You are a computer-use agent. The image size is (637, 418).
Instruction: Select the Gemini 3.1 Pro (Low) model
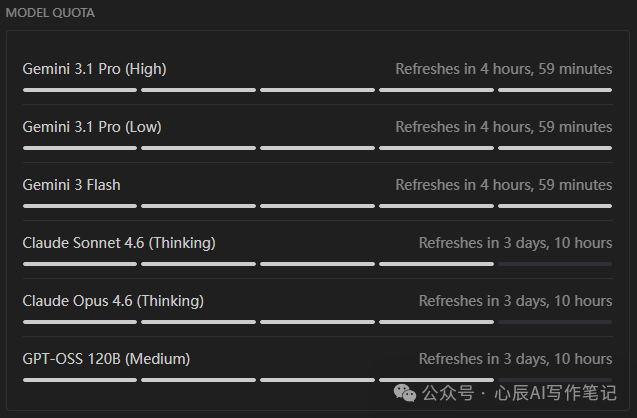tap(92, 127)
